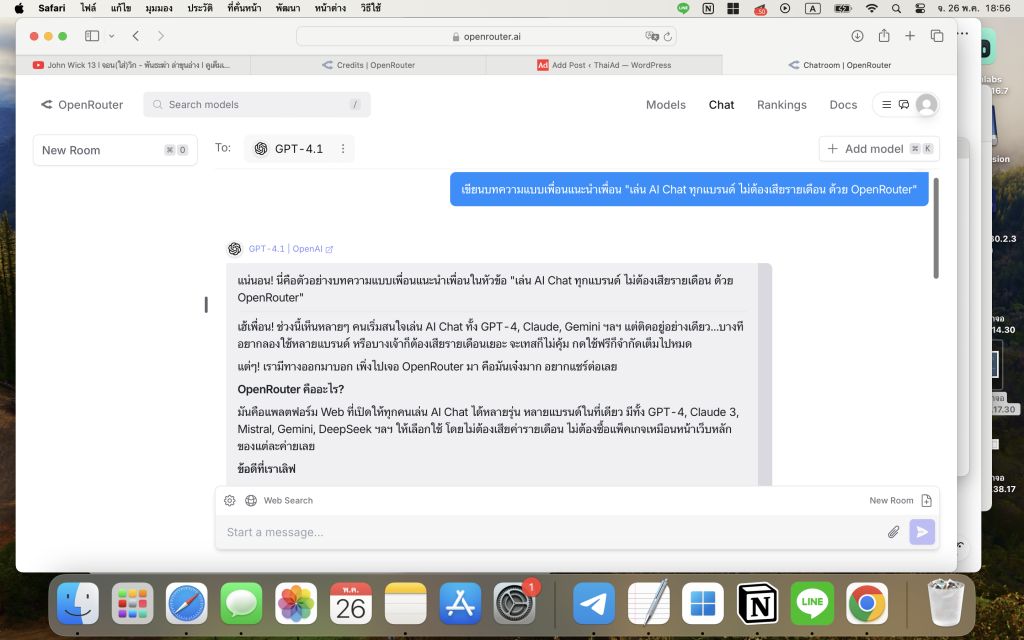Open Wi-Fi status in menu bar
The image size is (1024, 640).
pyautogui.click(x=872, y=8)
